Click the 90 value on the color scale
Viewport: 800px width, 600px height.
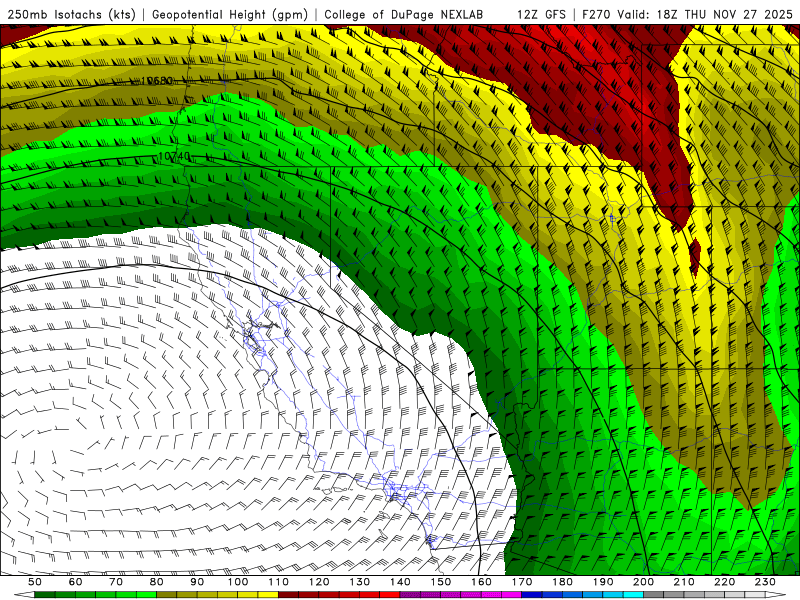pos(197,582)
